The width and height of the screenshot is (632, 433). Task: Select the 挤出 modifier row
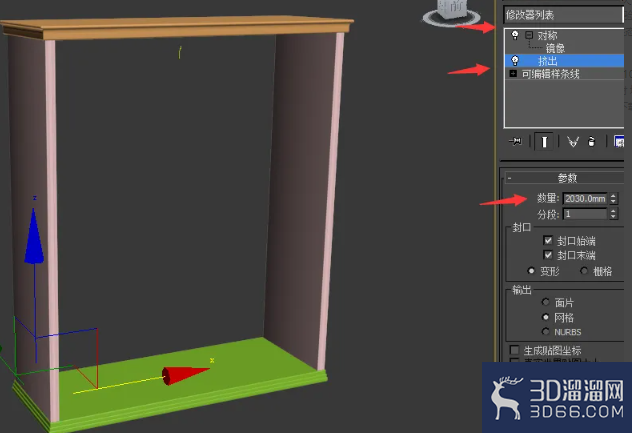(x=564, y=61)
